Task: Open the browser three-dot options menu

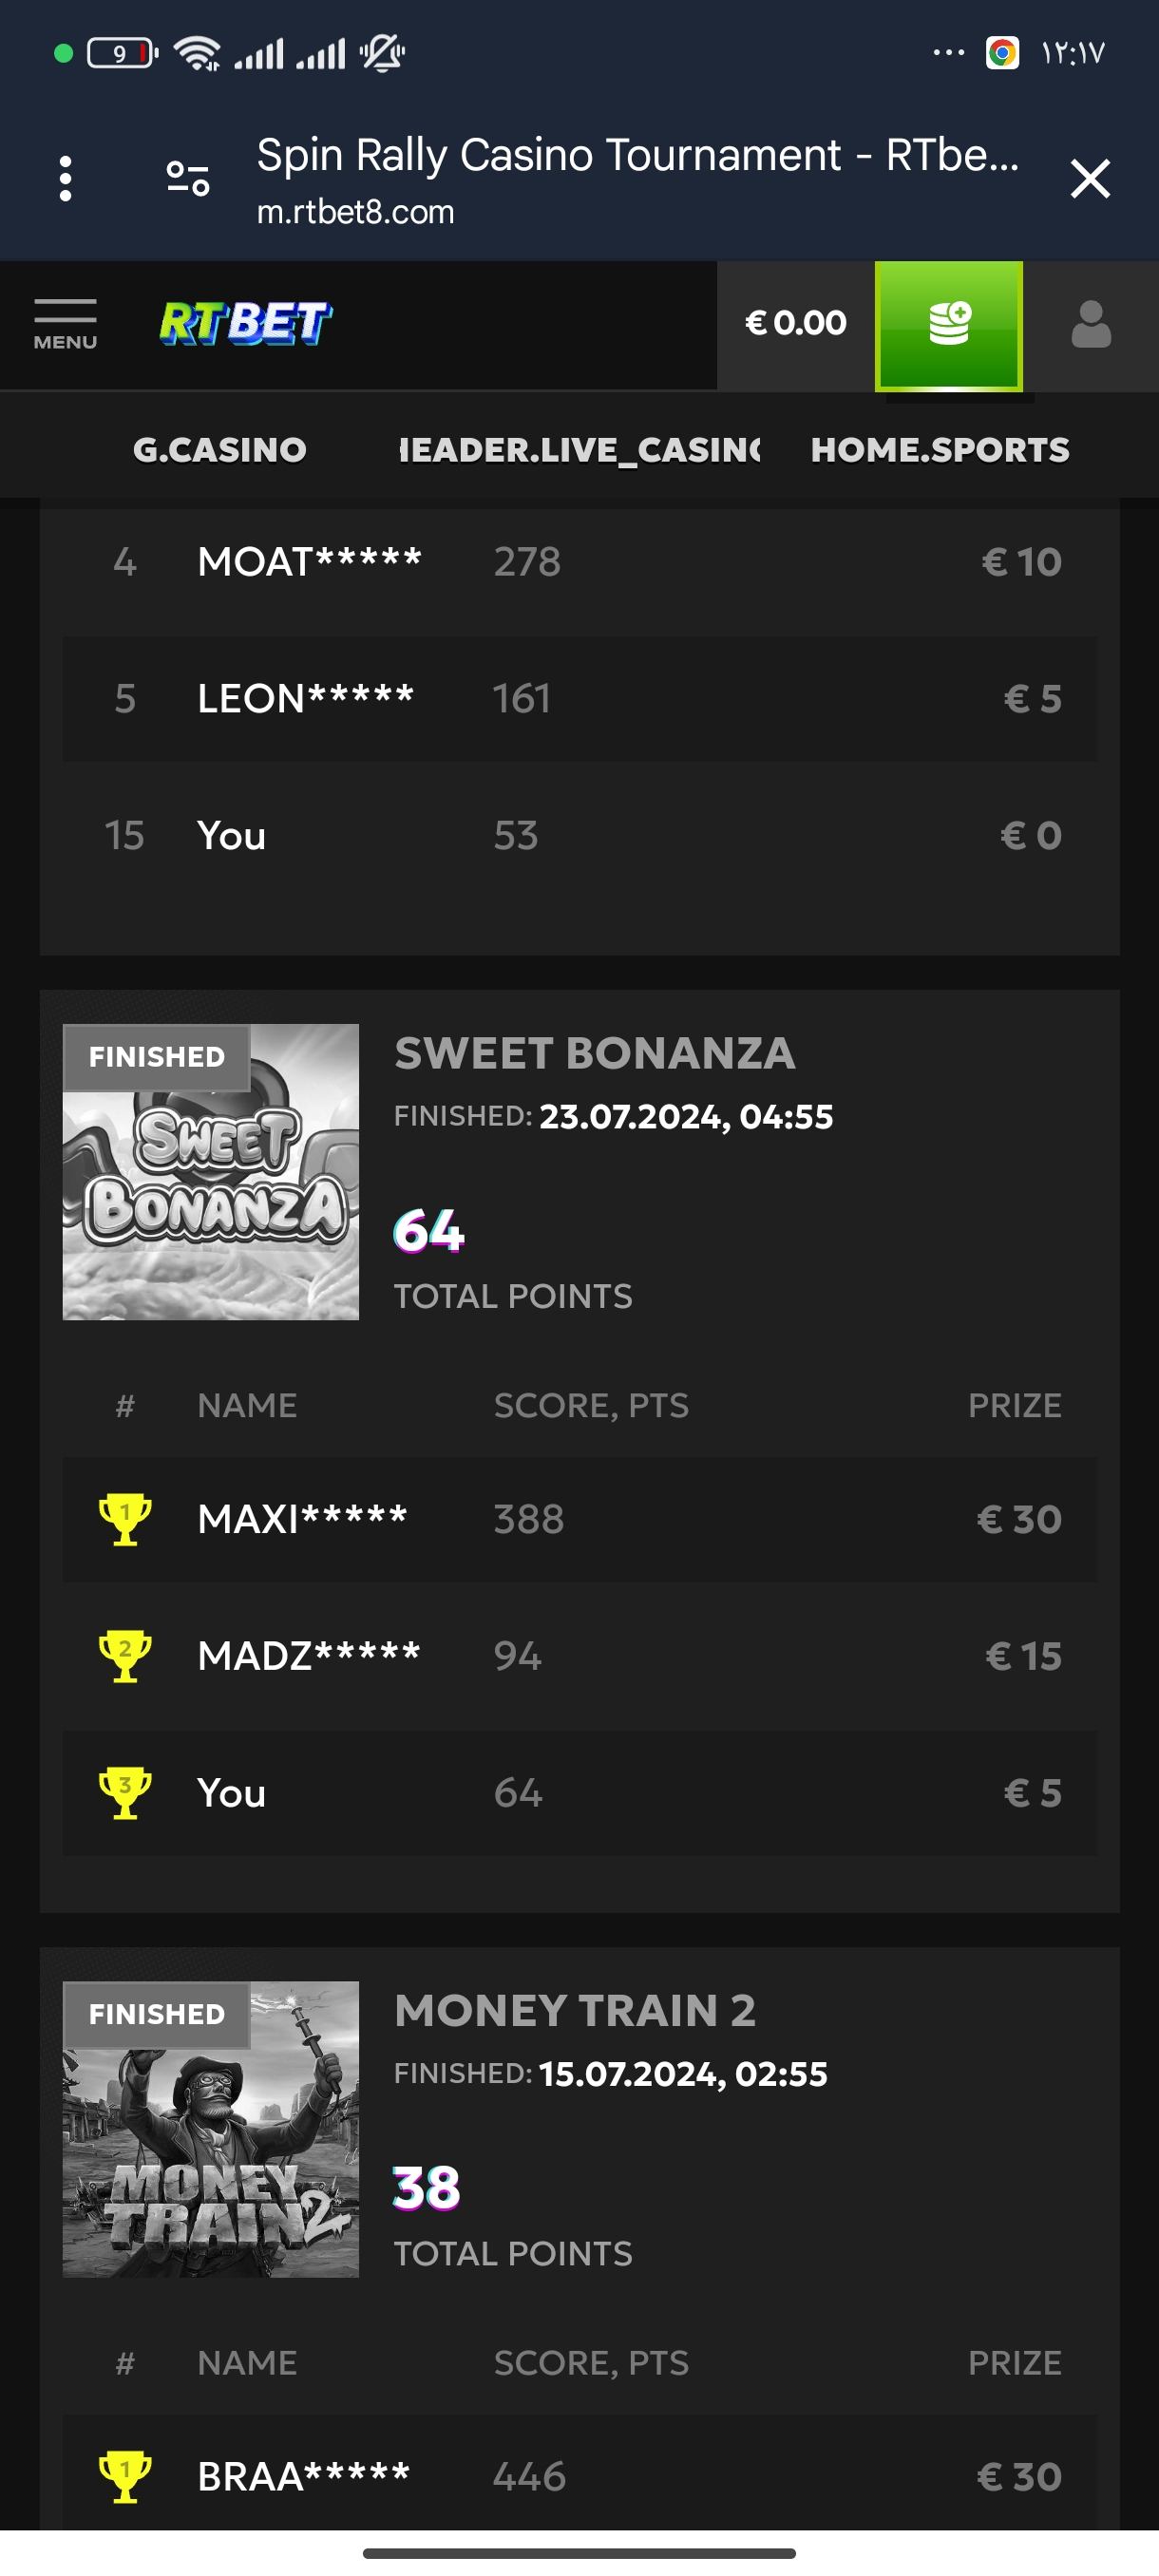Action: (66, 179)
